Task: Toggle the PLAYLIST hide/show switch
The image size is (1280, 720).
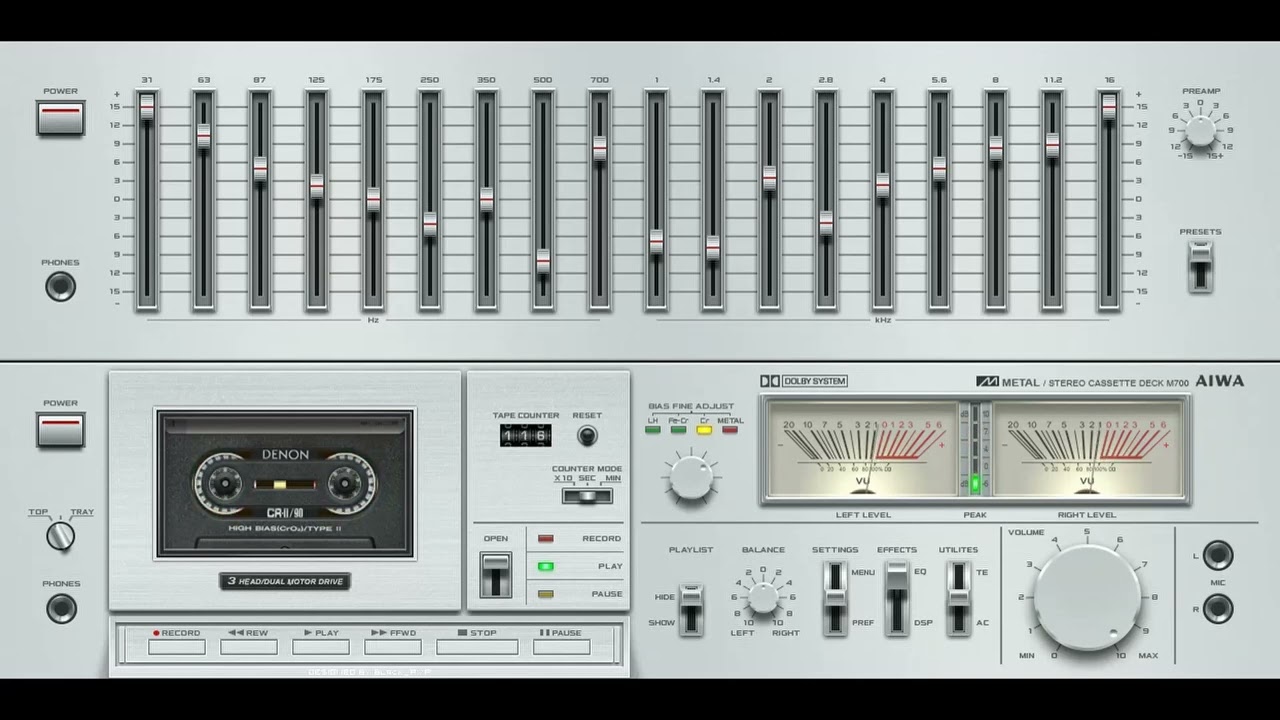Action: [690, 610]
